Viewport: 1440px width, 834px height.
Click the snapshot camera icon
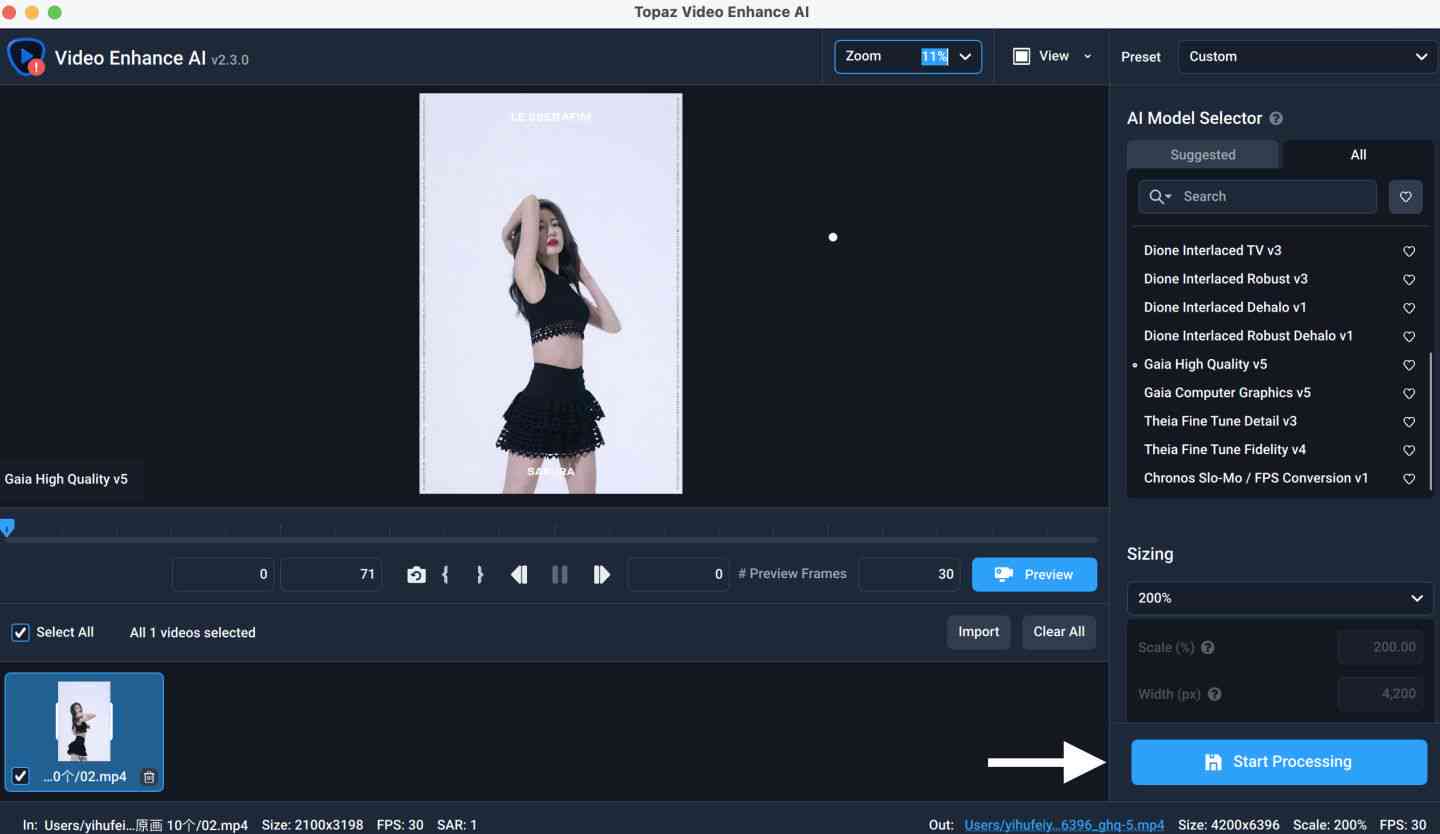pos(416,575)
